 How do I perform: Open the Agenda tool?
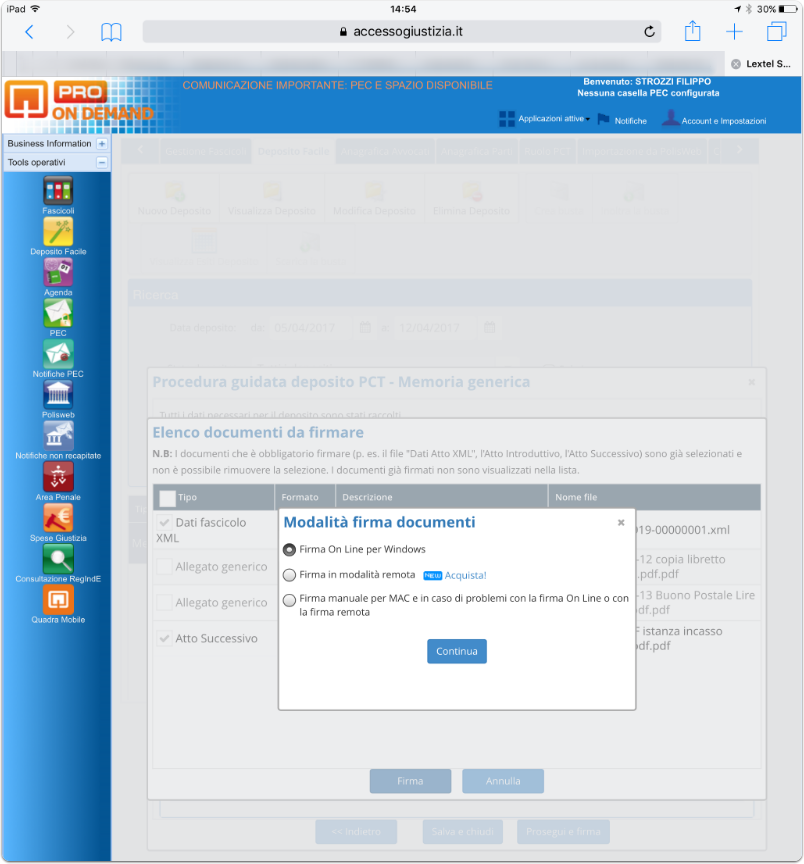click(58, 273)
